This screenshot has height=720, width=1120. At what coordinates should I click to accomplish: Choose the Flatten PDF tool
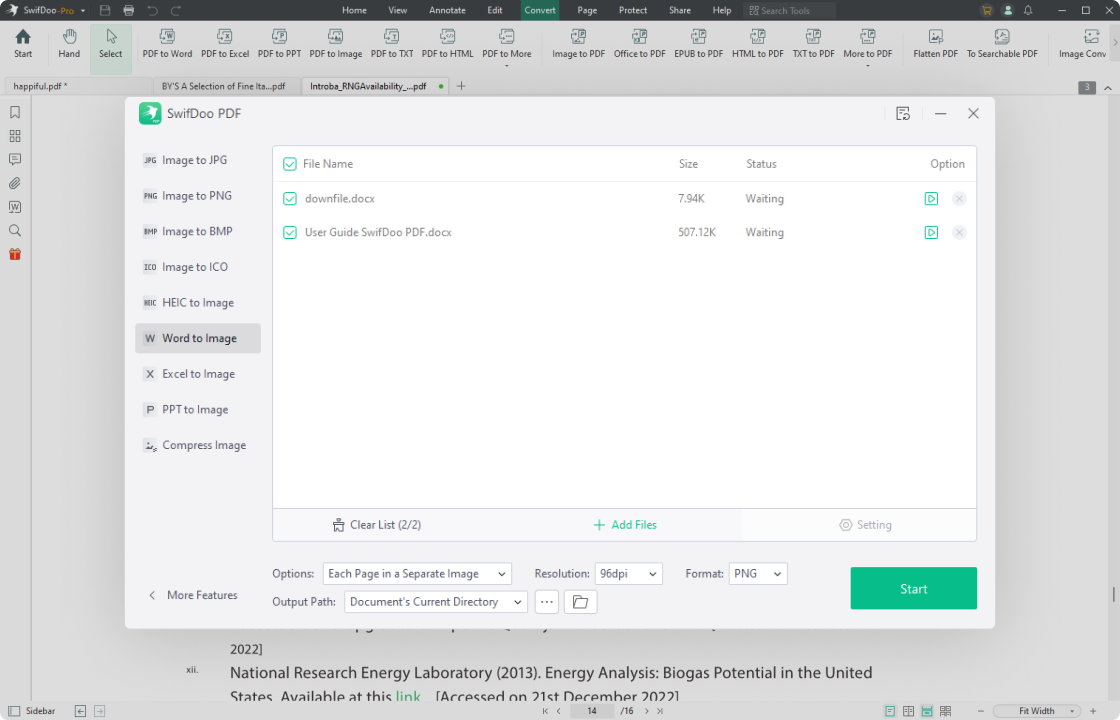(x=935, y=44)
